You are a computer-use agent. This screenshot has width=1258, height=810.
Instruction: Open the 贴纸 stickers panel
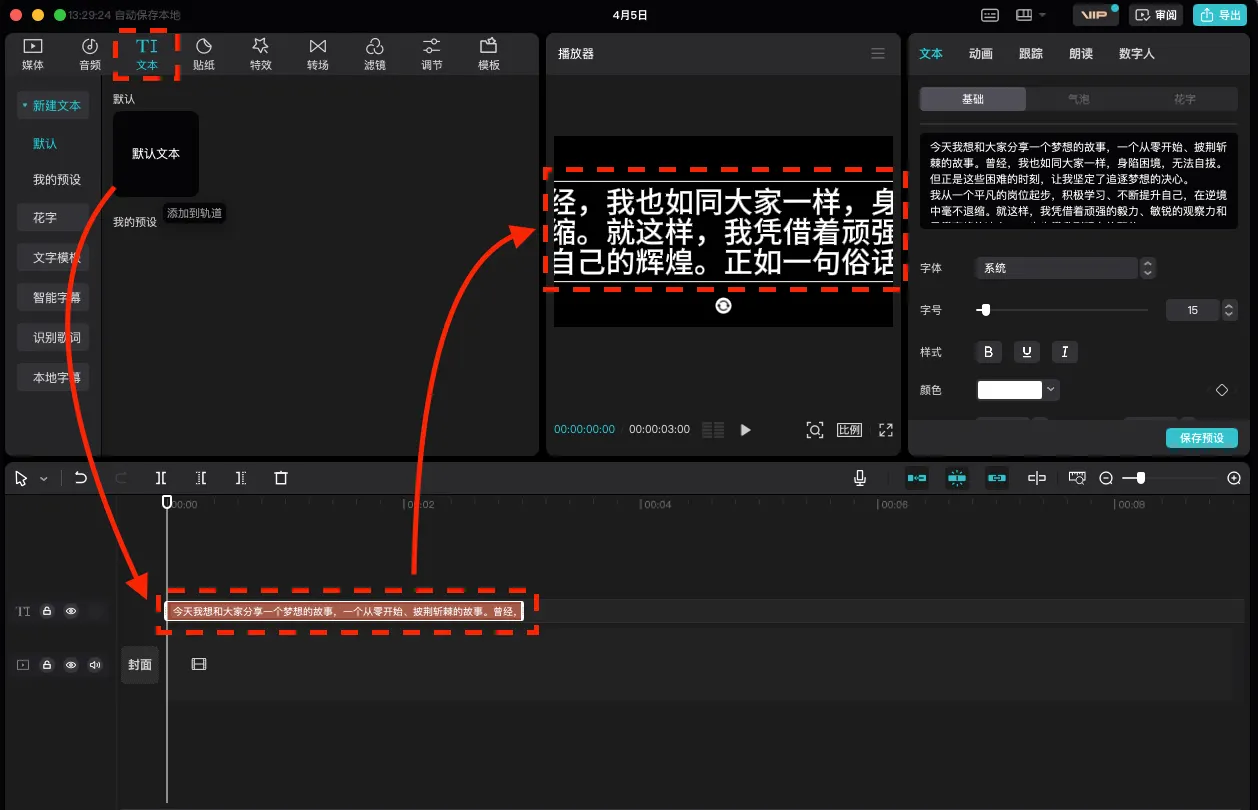(x=204, y=54)
